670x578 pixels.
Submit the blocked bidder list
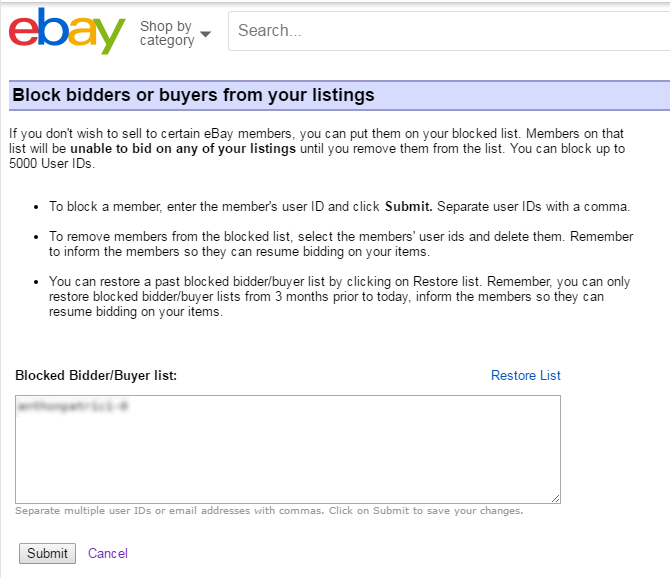(47, 553)
